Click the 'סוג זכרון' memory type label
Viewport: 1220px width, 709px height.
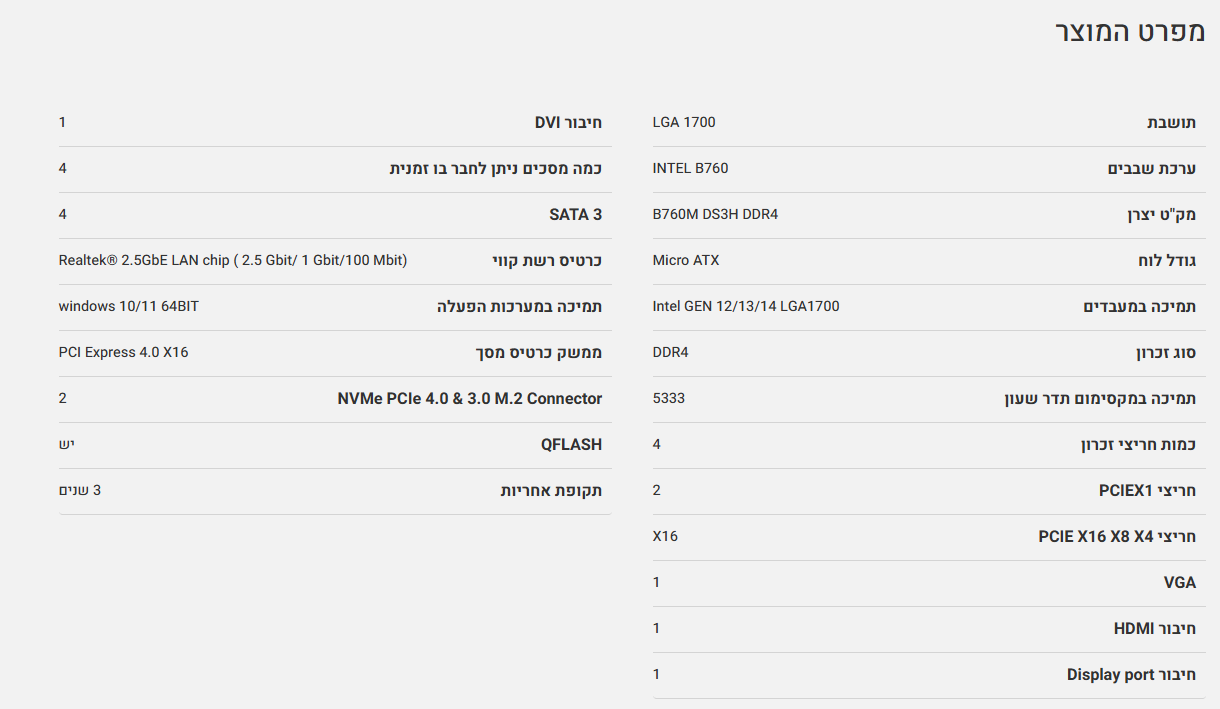(1165, 353)
